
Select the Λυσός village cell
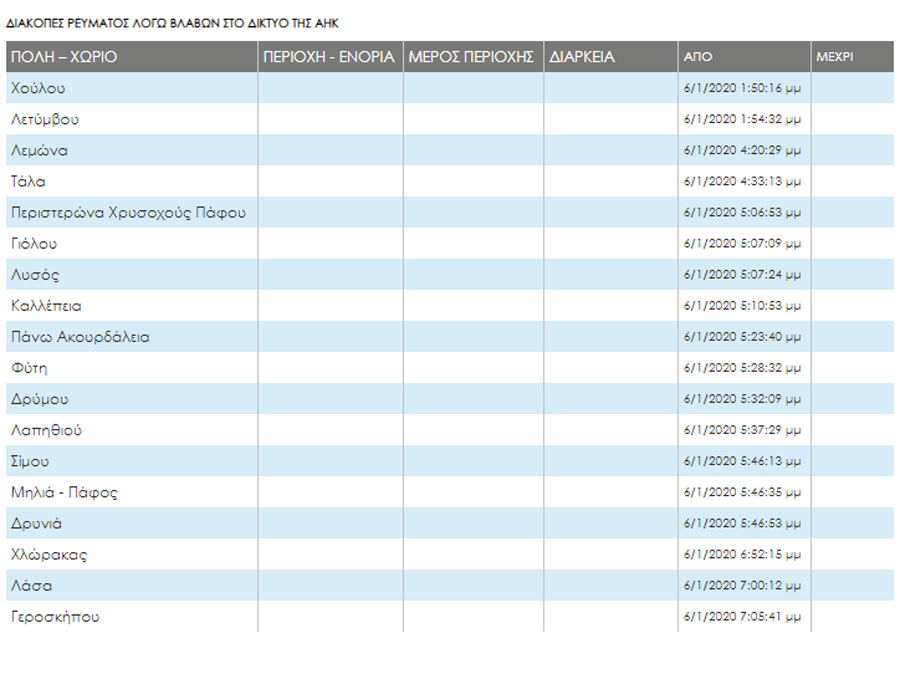[x=132, y=274]
